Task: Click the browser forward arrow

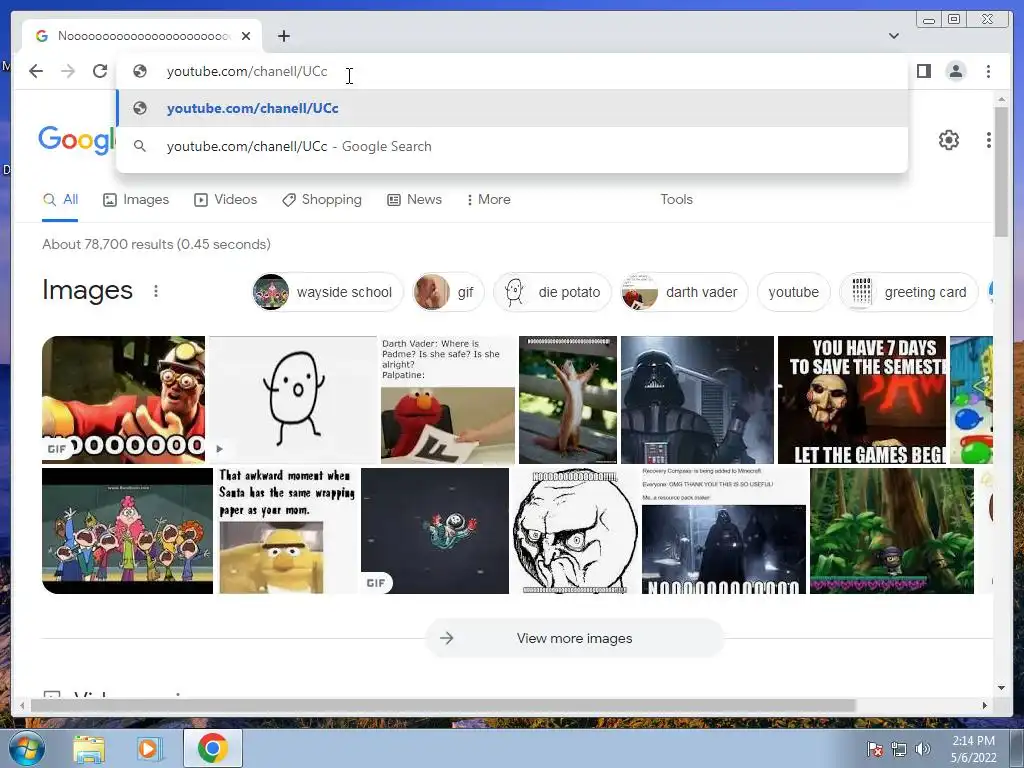Action: 68,71
